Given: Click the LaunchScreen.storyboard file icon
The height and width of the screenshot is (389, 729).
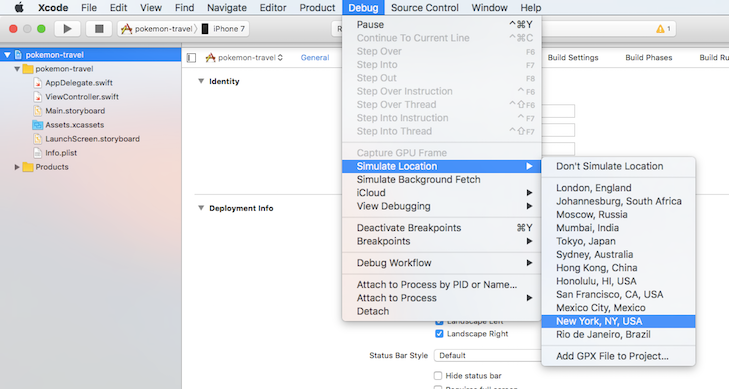Looking at the screenshot, I should [x=38, y=138].
